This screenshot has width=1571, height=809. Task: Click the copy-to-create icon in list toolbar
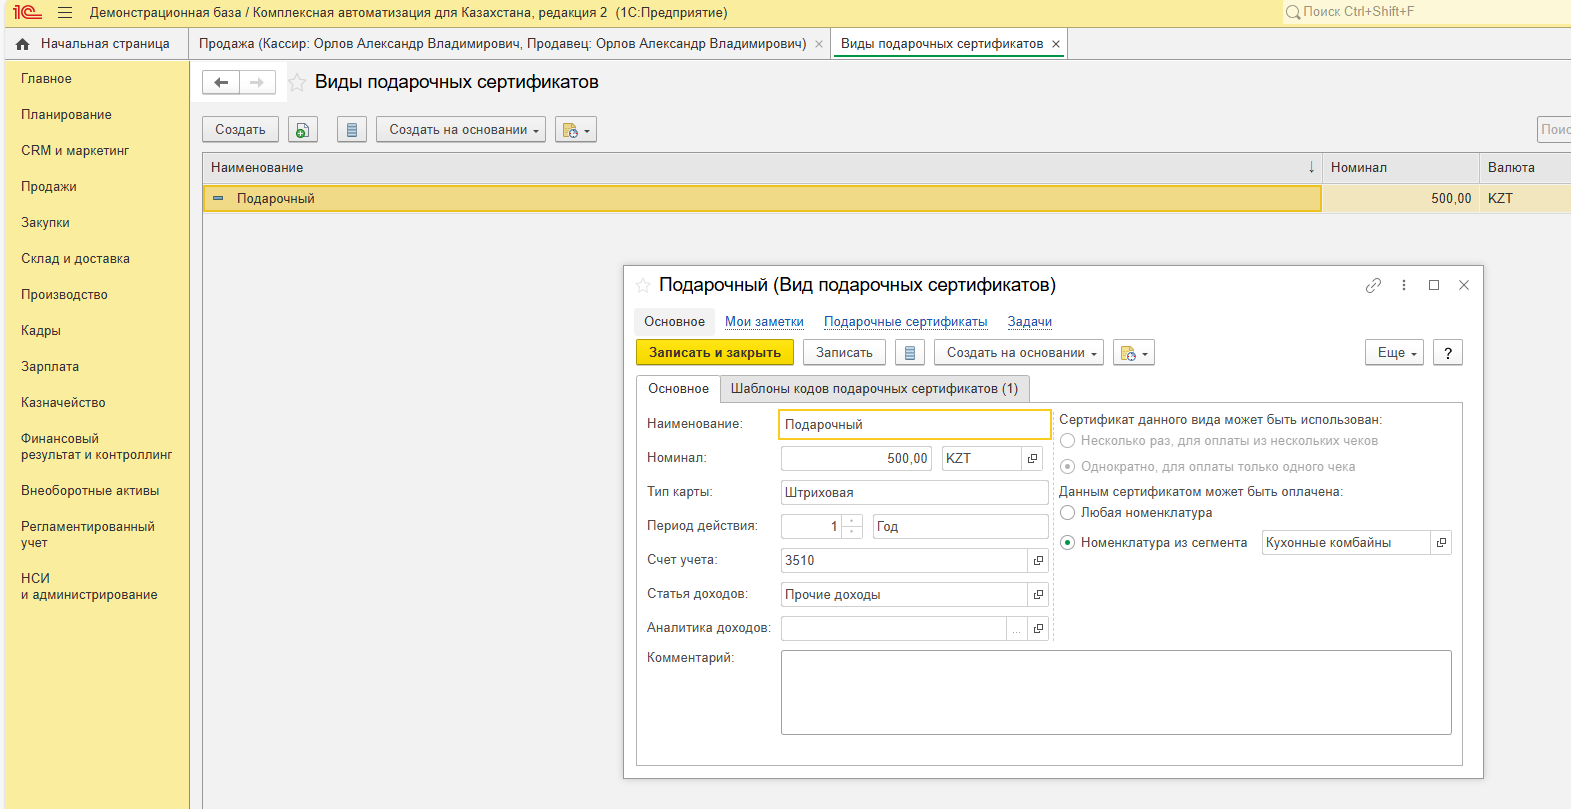[303, 130]
